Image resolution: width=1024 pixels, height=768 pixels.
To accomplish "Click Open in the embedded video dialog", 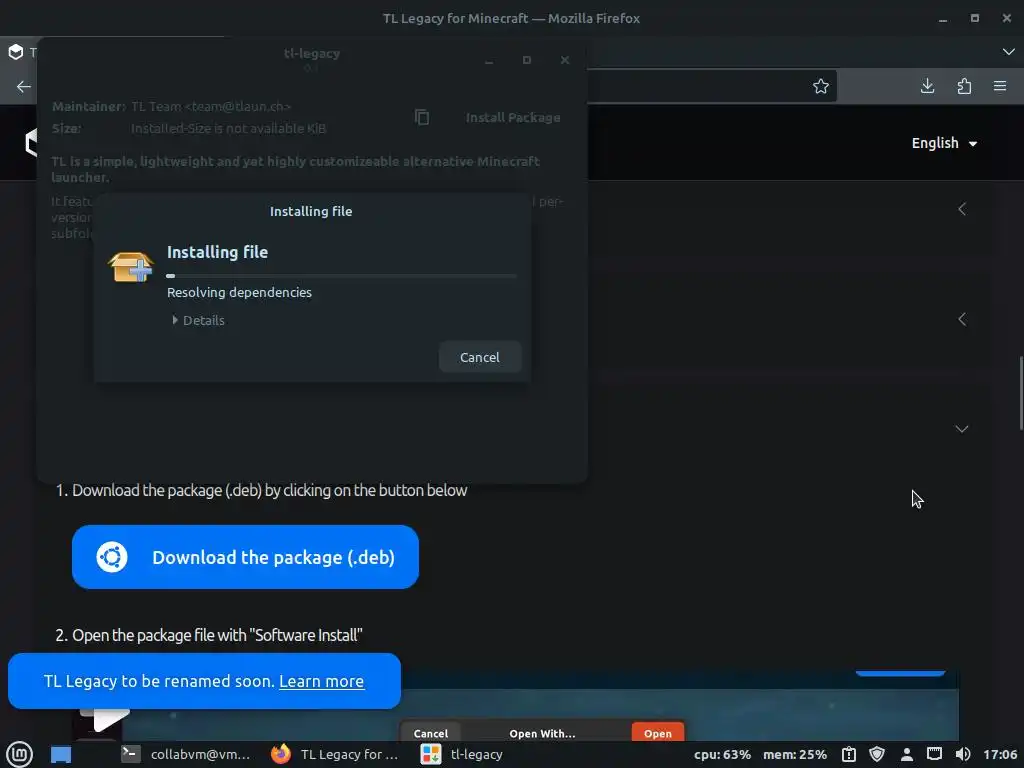I will pyautogui.click(x=658, y=733).
